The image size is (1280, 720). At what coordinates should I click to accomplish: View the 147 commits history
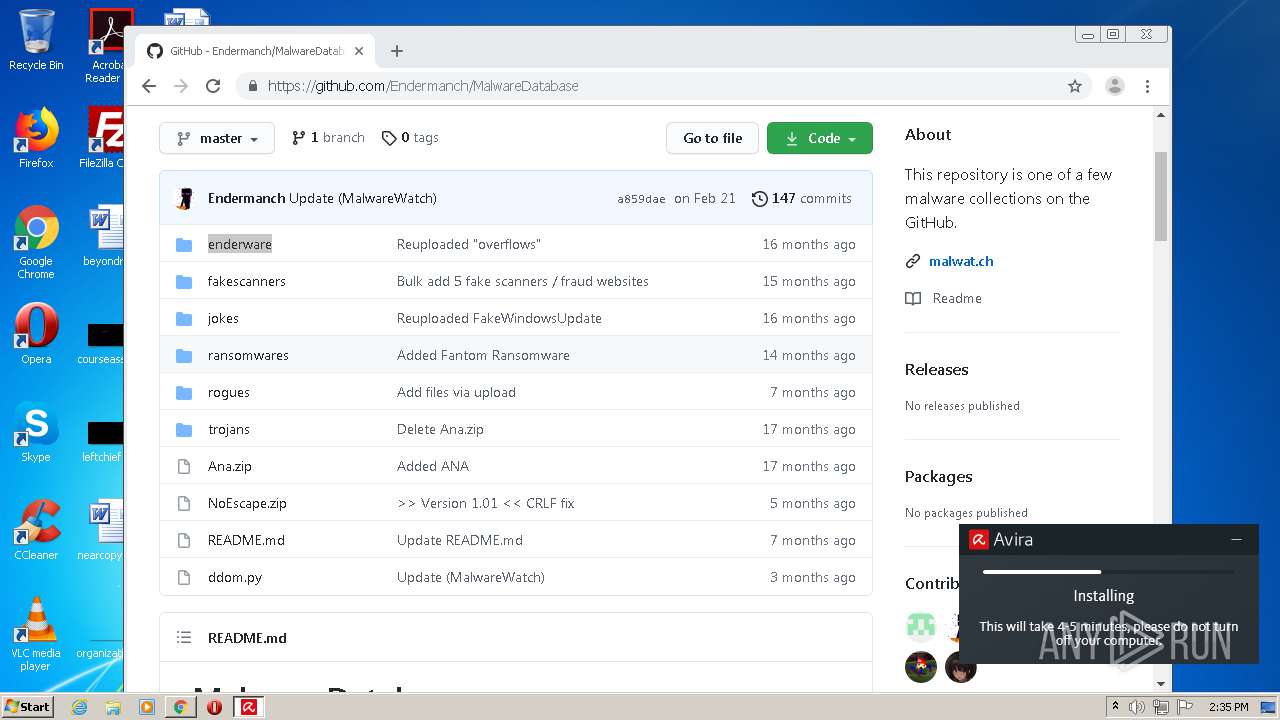pos(802,198)
